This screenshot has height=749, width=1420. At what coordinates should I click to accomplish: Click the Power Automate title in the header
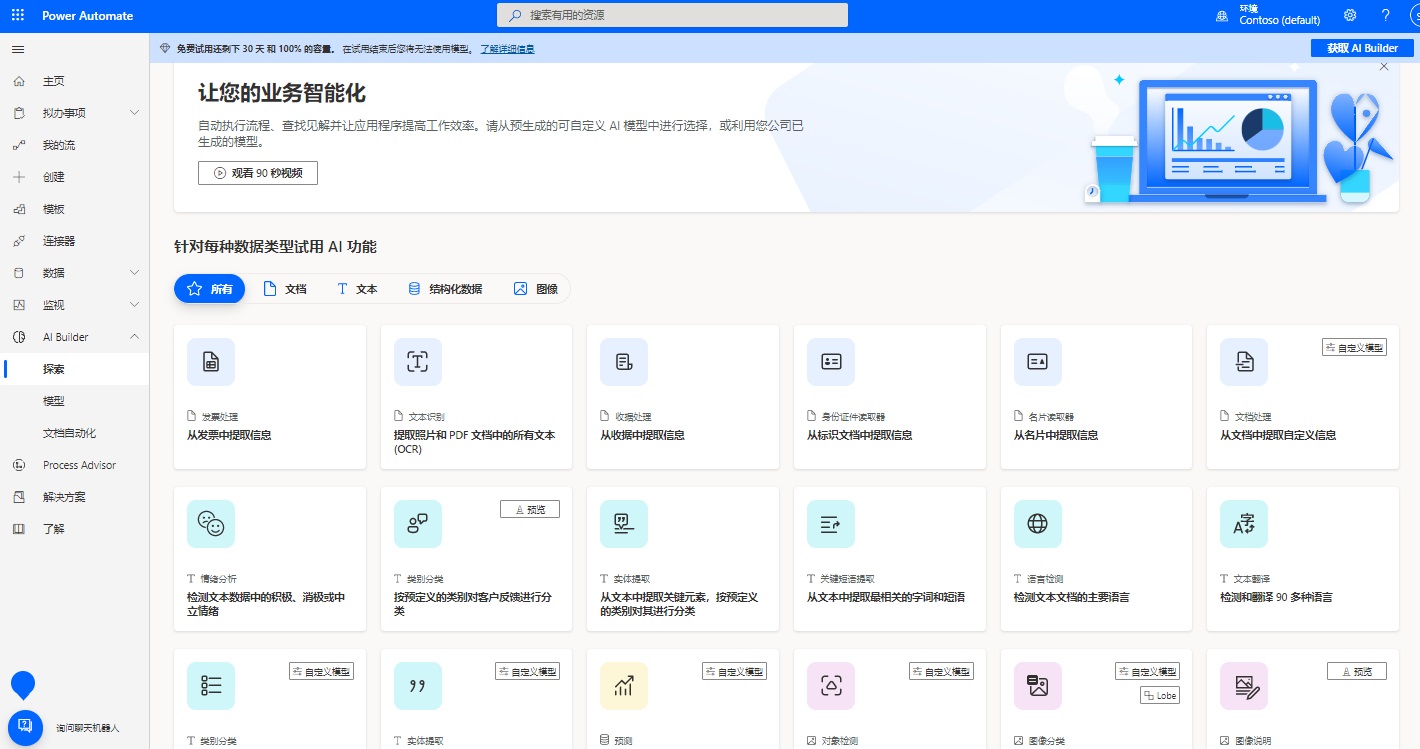click(x=88, y=16)
